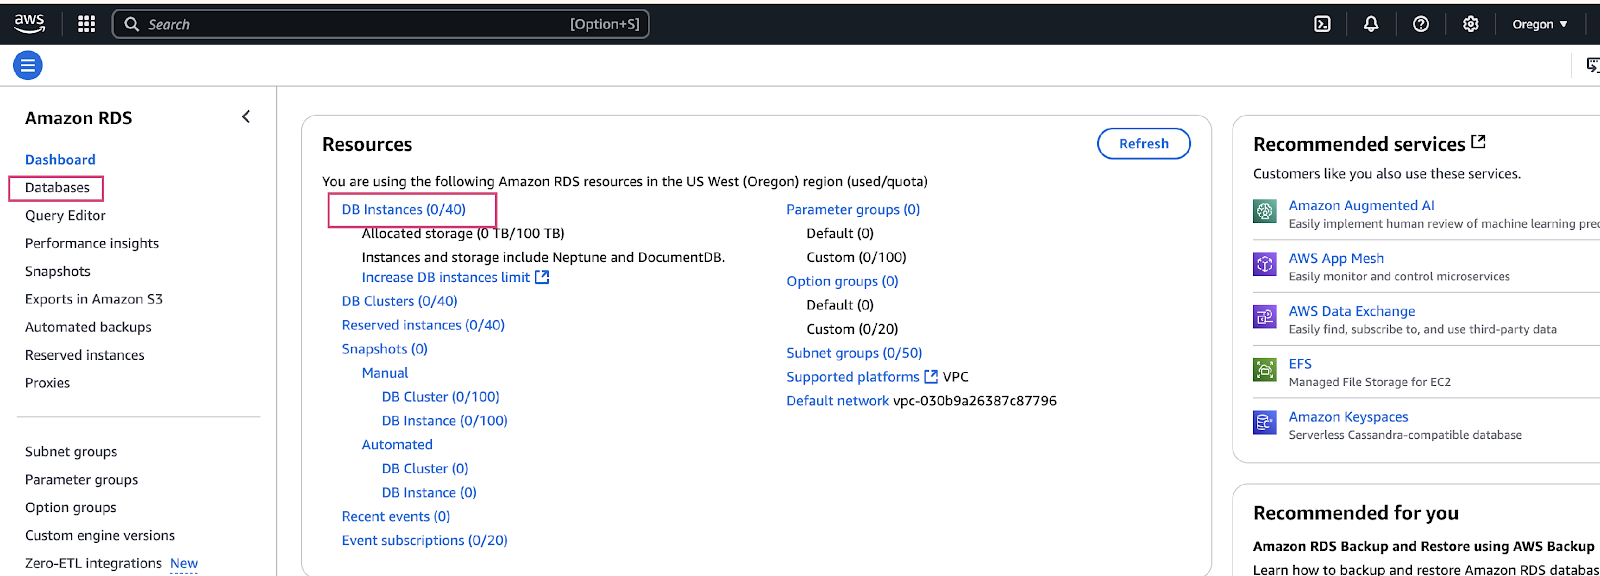The height and width of the screenshot is (576, 1600).
Task: Open Subnet groups in the sidebar
Action: (71, 452)
